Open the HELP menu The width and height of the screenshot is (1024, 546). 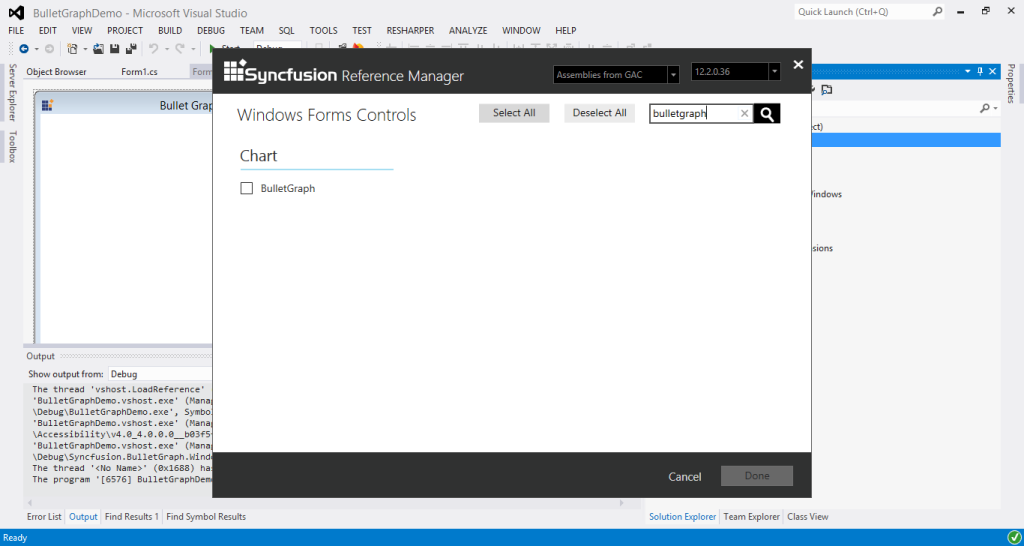tap(566, 31)
